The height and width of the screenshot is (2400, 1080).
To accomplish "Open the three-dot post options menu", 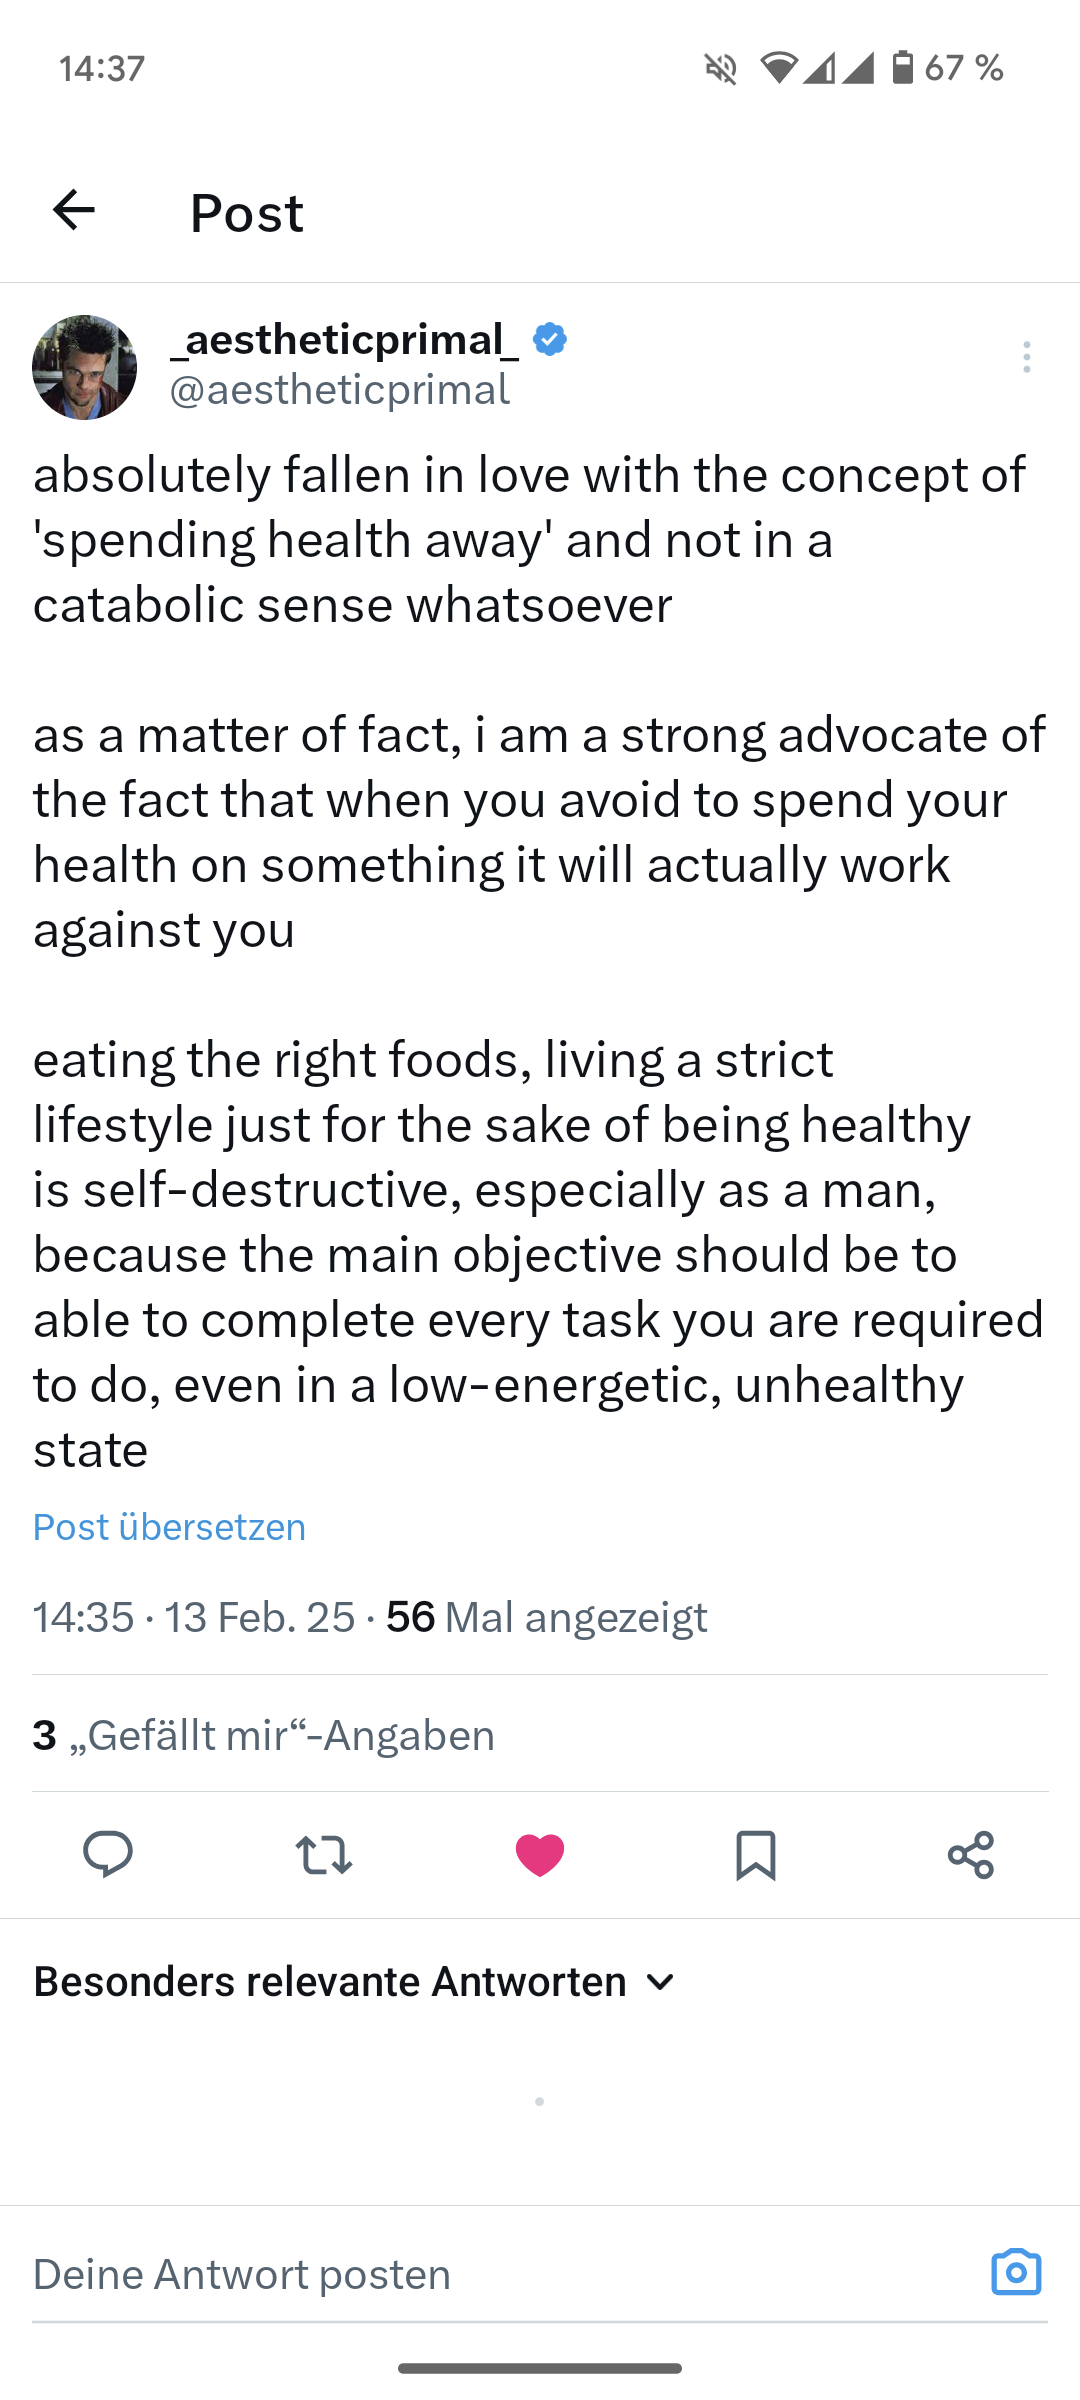I will (x=1026, y=357).
